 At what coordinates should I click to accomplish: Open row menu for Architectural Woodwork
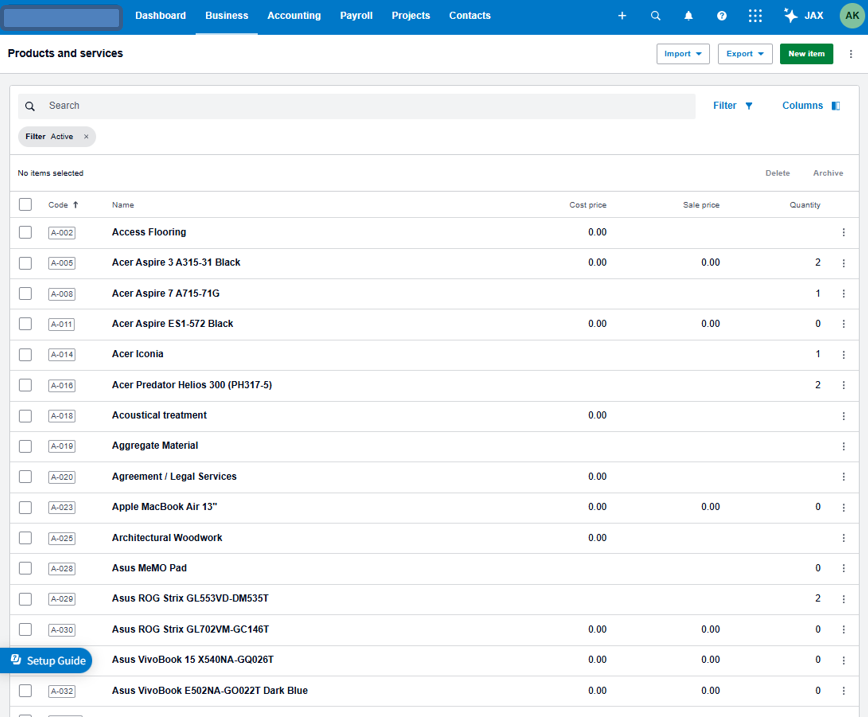tap(843, 538)
